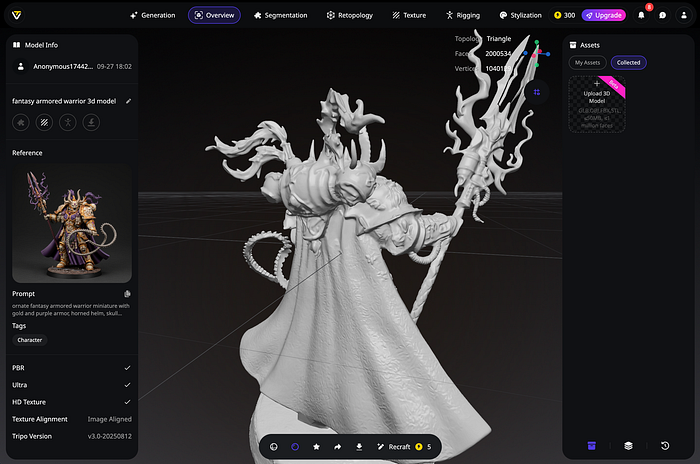Click the share arrow icon
Viewport: 700px width, 464px height.
tap(338, 446)
